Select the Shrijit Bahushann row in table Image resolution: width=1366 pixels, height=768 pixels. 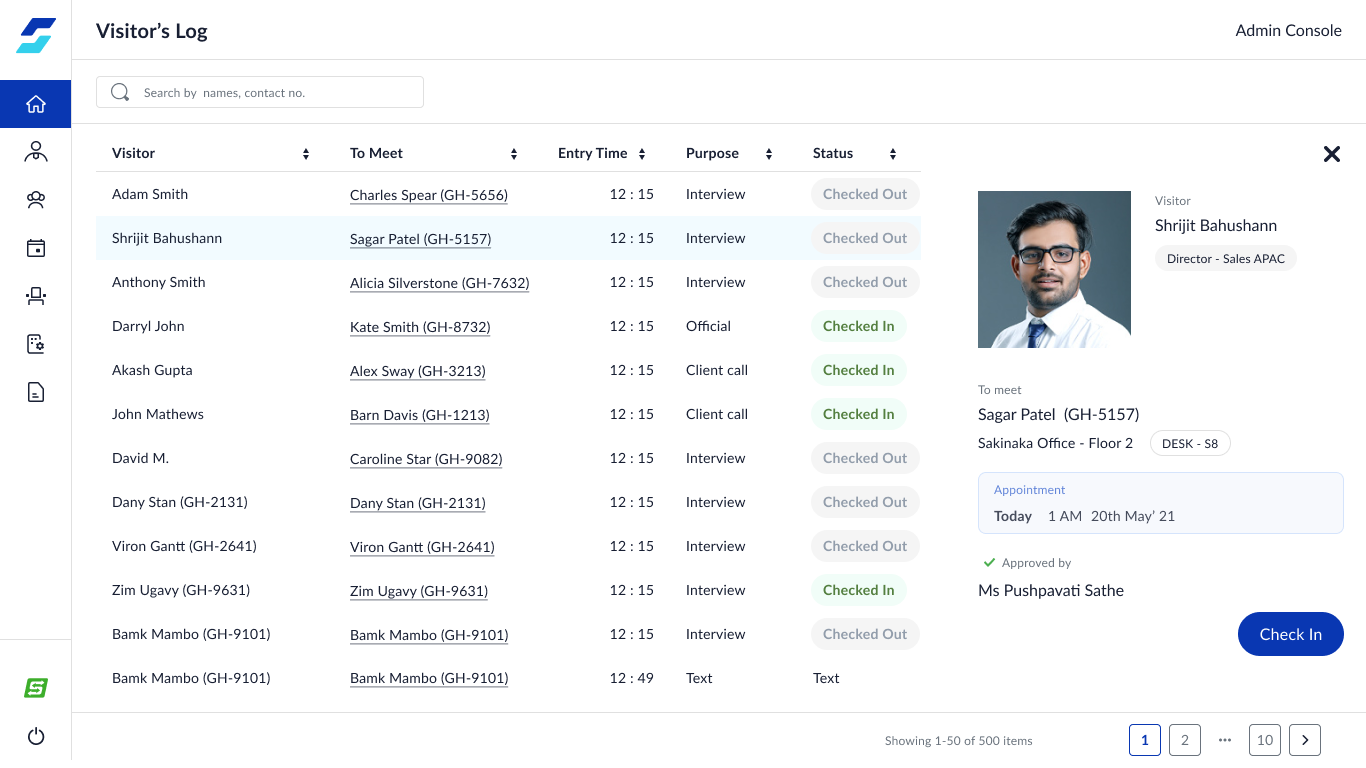(x=508, y=238)
